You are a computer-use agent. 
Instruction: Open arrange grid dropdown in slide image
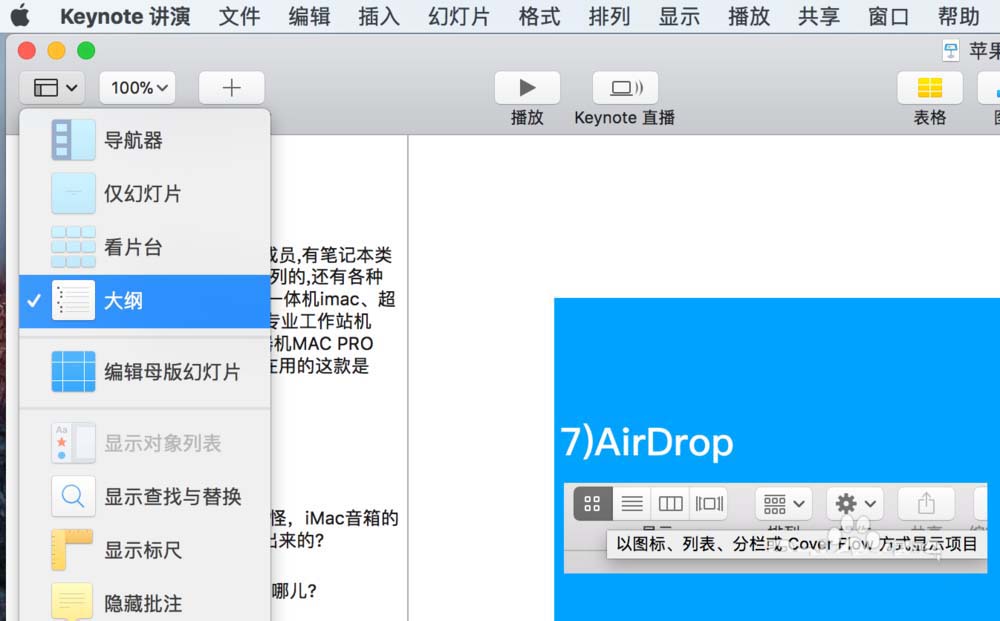[x=784, y=504]
